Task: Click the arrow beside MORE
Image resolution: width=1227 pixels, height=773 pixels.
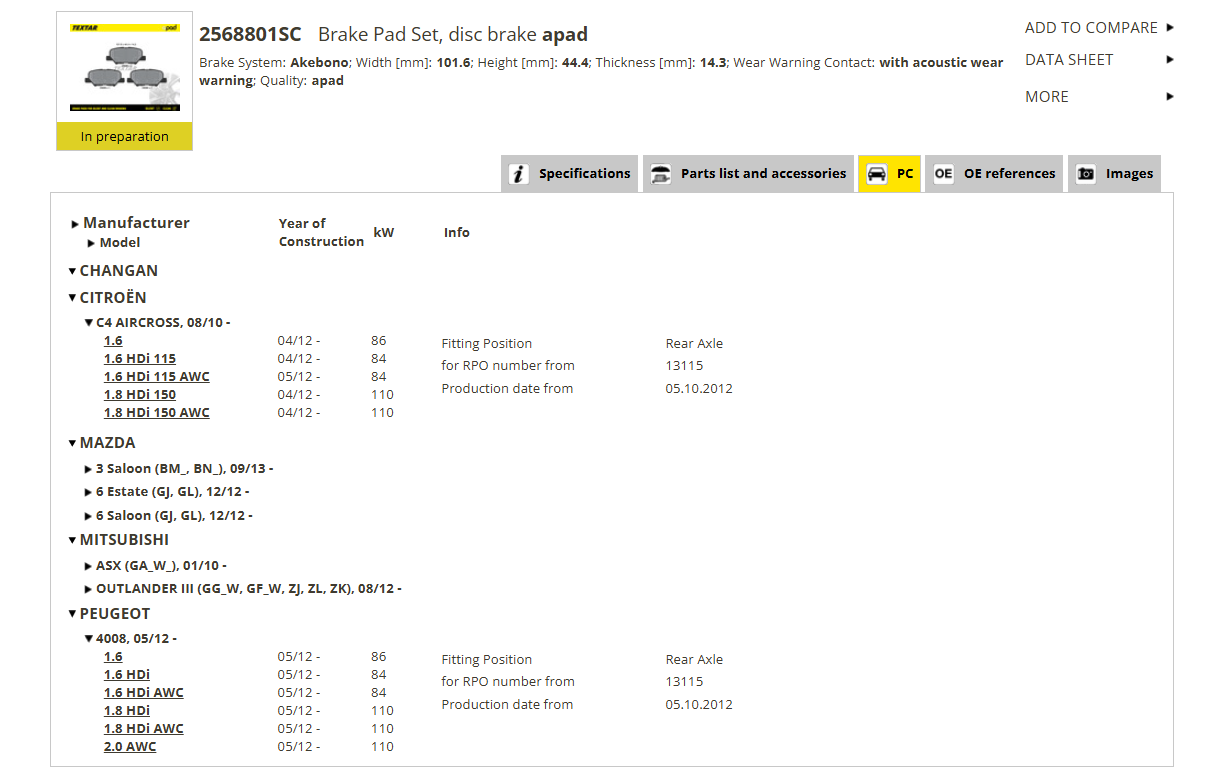Action: point(1170,97)
